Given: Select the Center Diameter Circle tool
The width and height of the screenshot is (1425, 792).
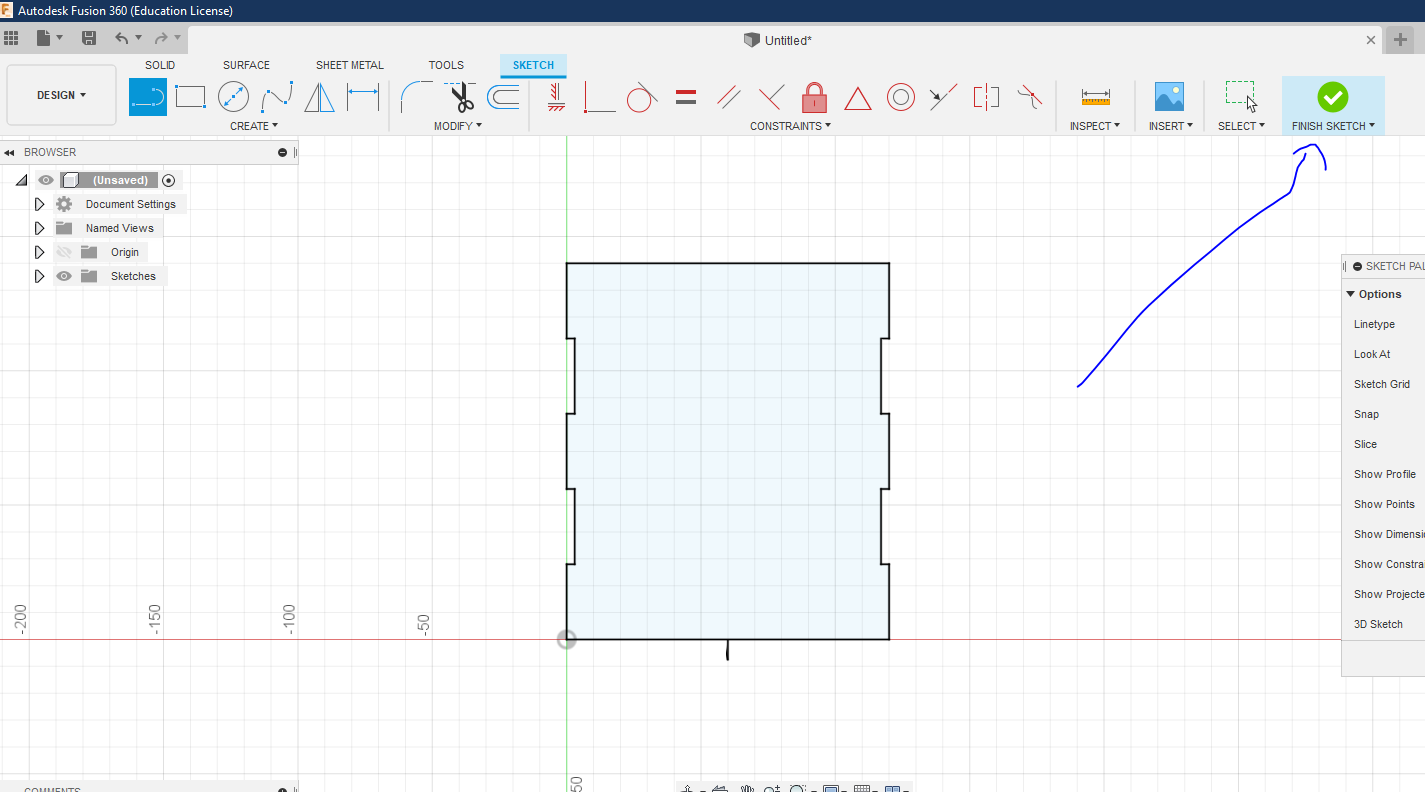Looking at the screenshot, I should click(x=233, y=97).
